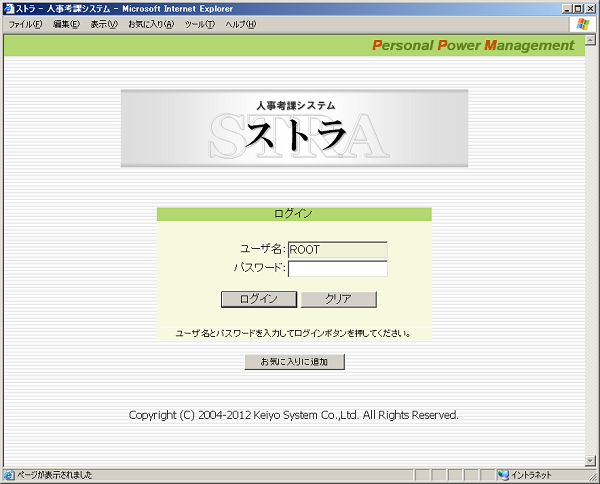Minimize the Internet Explorer window
Viewport: 600px width, 484px height.
(x=567, y=8)
